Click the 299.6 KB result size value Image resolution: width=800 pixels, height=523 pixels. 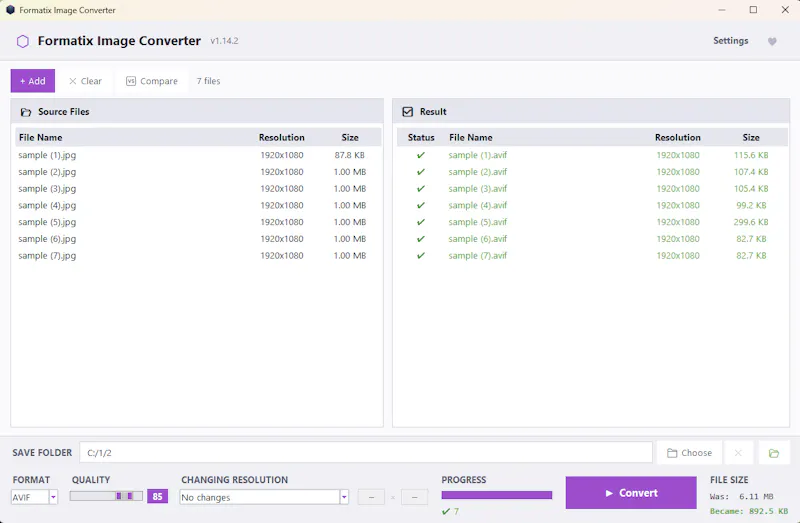coord(751,222)
